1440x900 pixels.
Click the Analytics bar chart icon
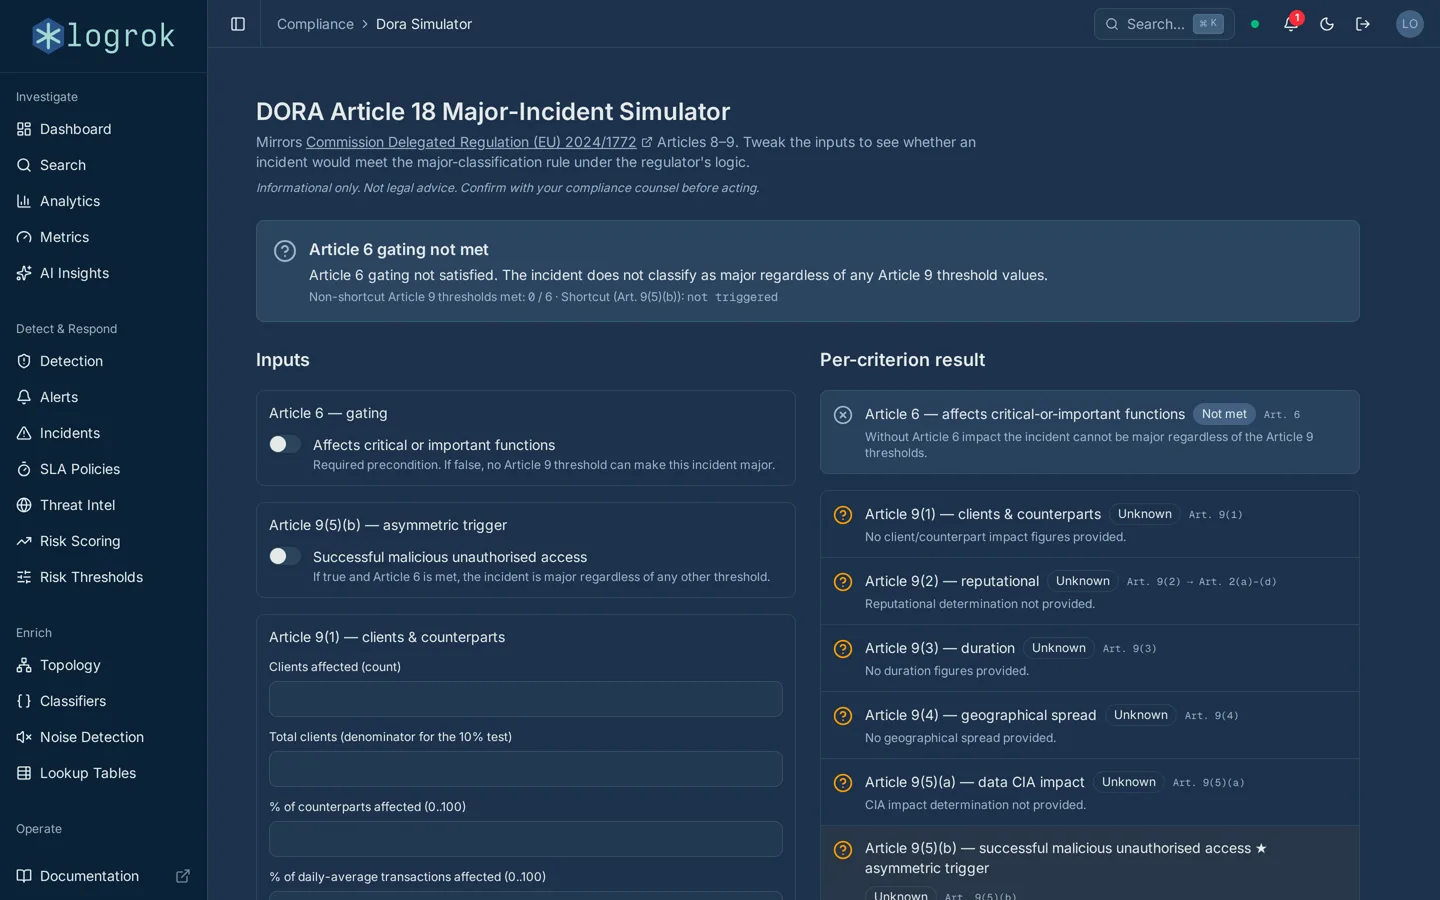[x=24, y=201]
